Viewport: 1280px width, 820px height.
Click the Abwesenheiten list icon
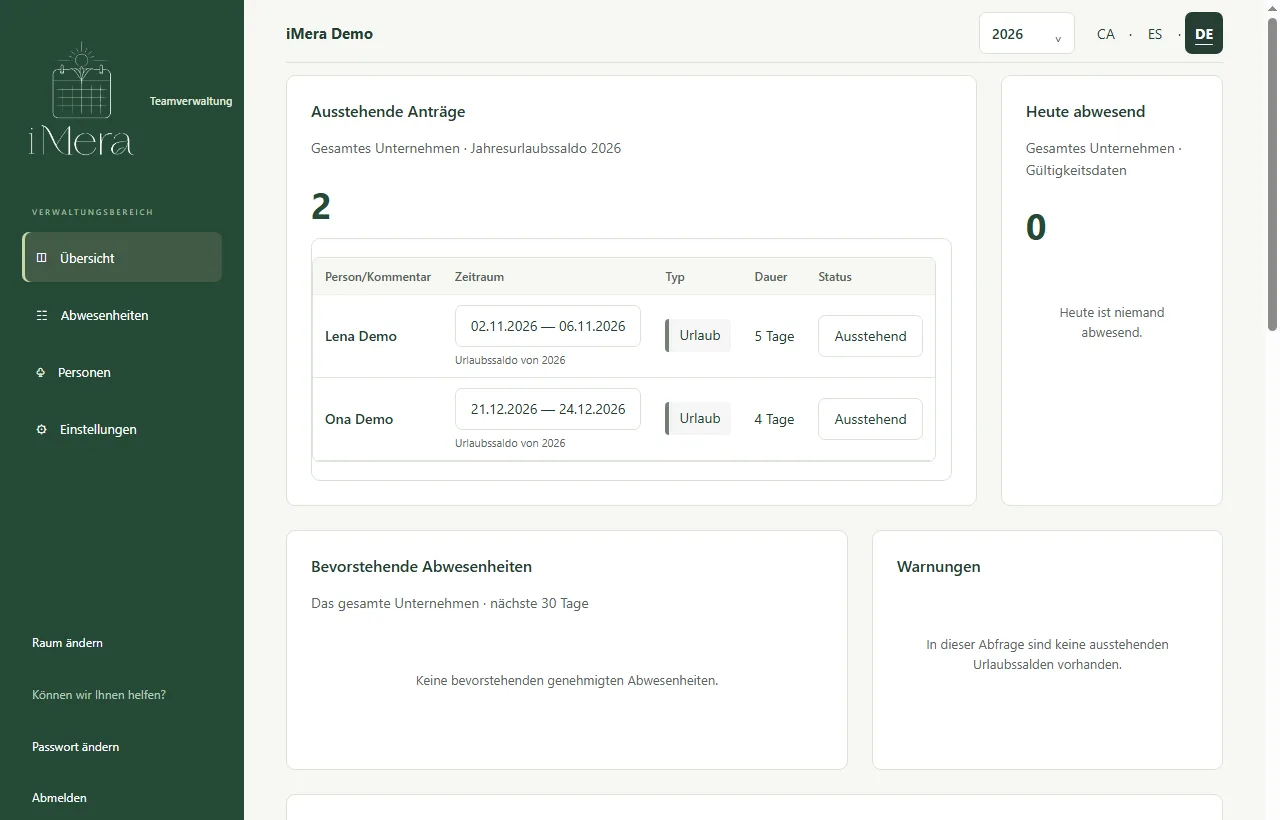click(x=42, y=315)
